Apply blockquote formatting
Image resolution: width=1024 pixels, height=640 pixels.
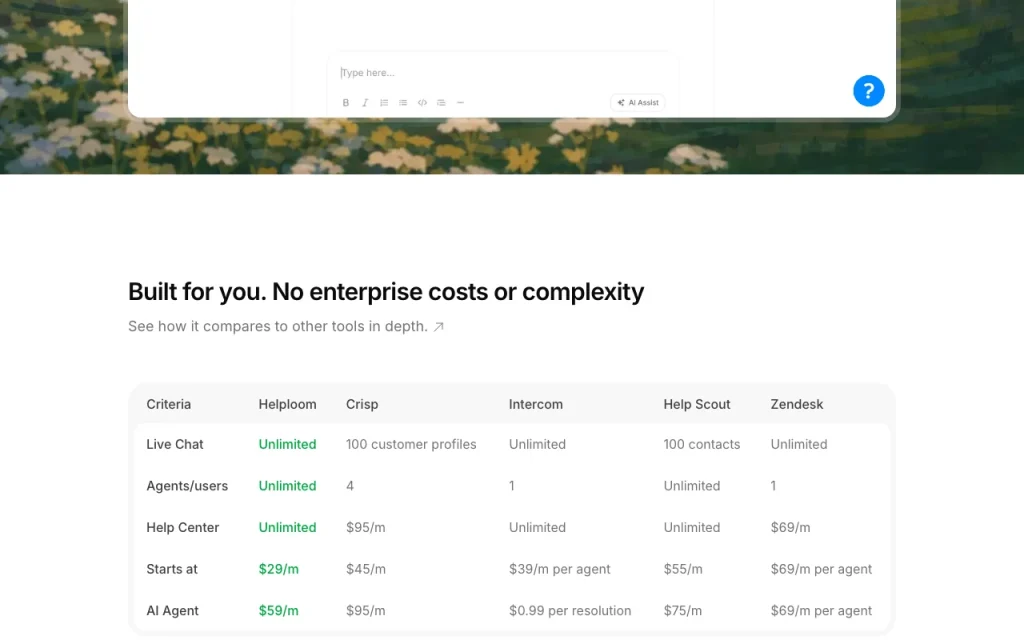[x=441, y=103]
